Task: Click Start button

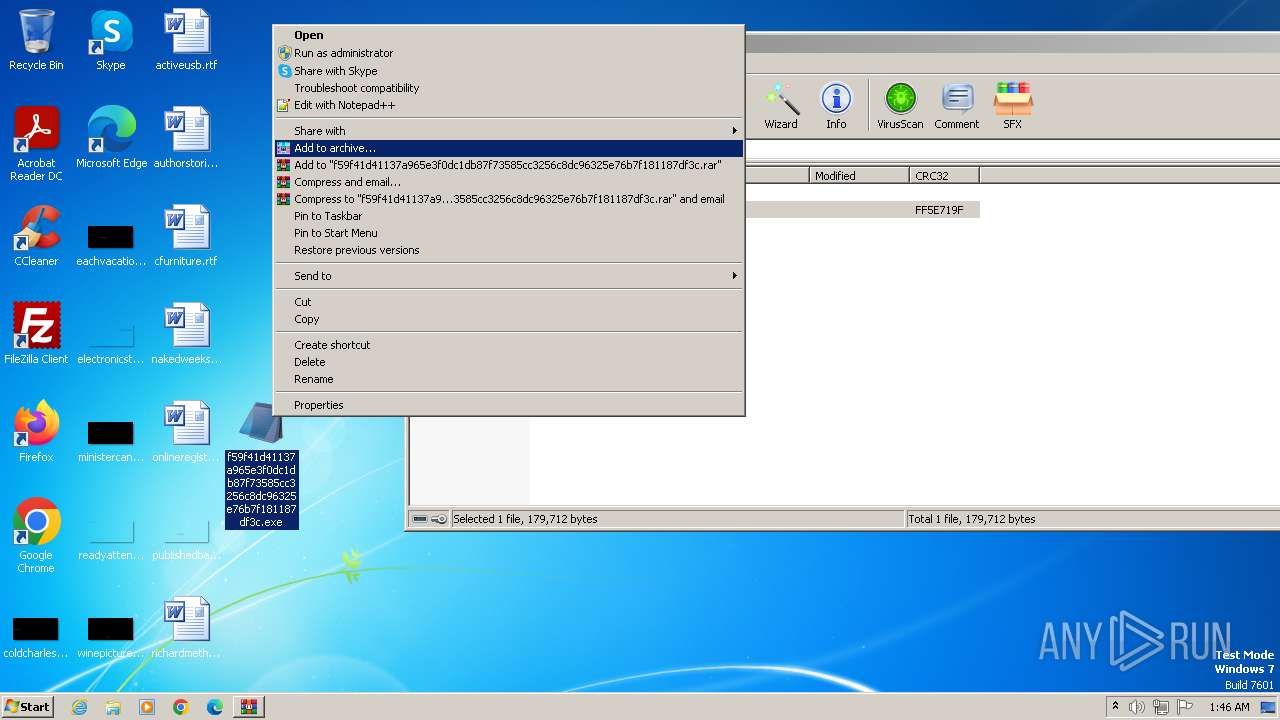Action: click(28, 707)
